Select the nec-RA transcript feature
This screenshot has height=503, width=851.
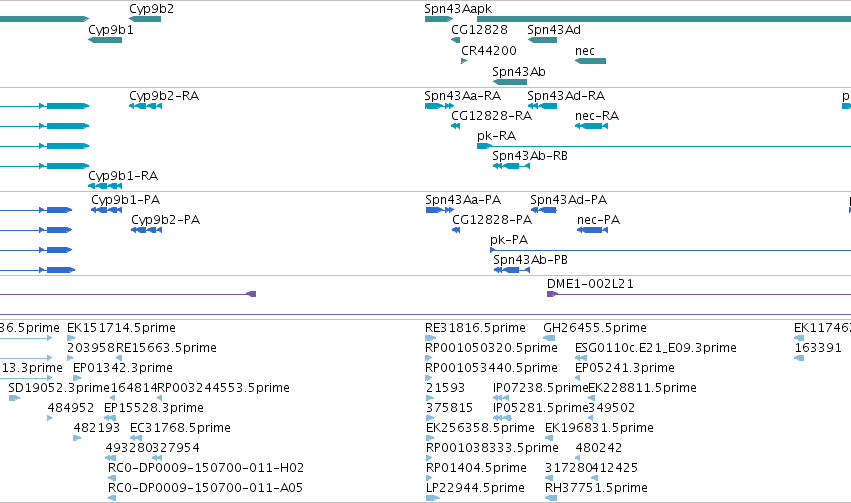point(591,126)
